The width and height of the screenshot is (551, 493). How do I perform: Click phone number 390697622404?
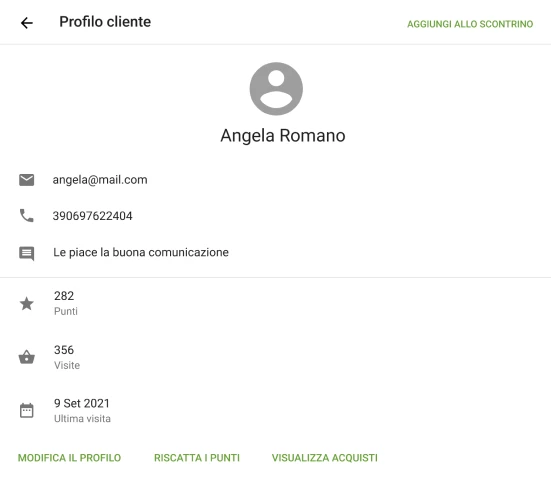(x=92, y=216)
